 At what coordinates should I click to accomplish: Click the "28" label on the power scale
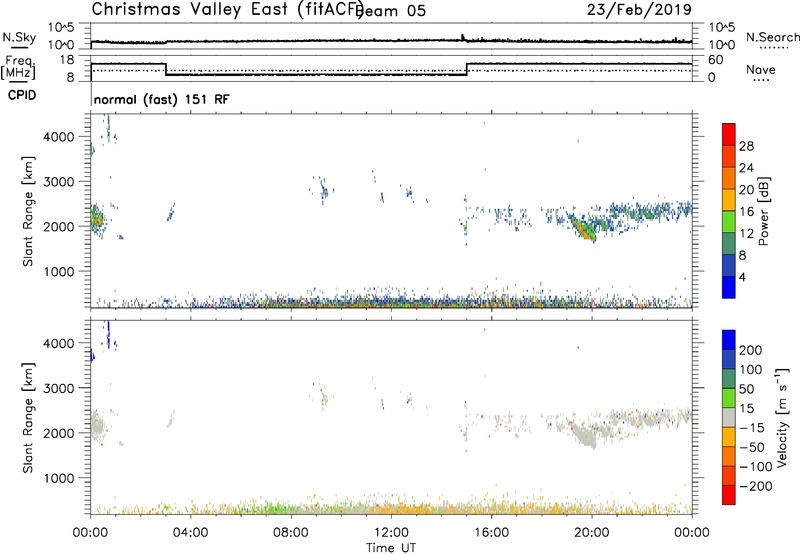click(x=746, y=146)
